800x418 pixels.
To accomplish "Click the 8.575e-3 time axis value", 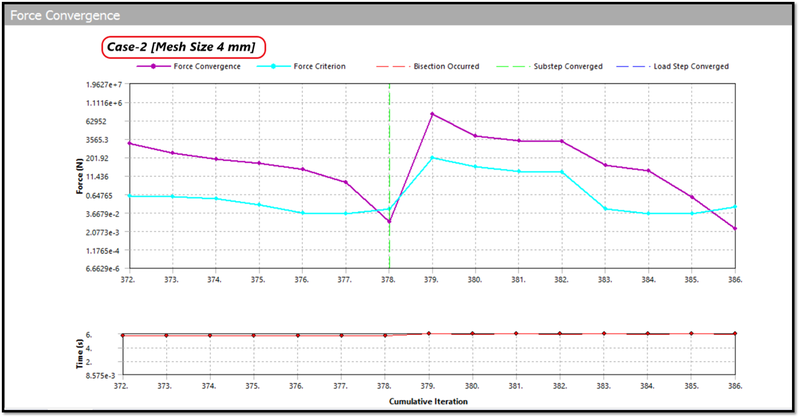I will coord(101,375).
